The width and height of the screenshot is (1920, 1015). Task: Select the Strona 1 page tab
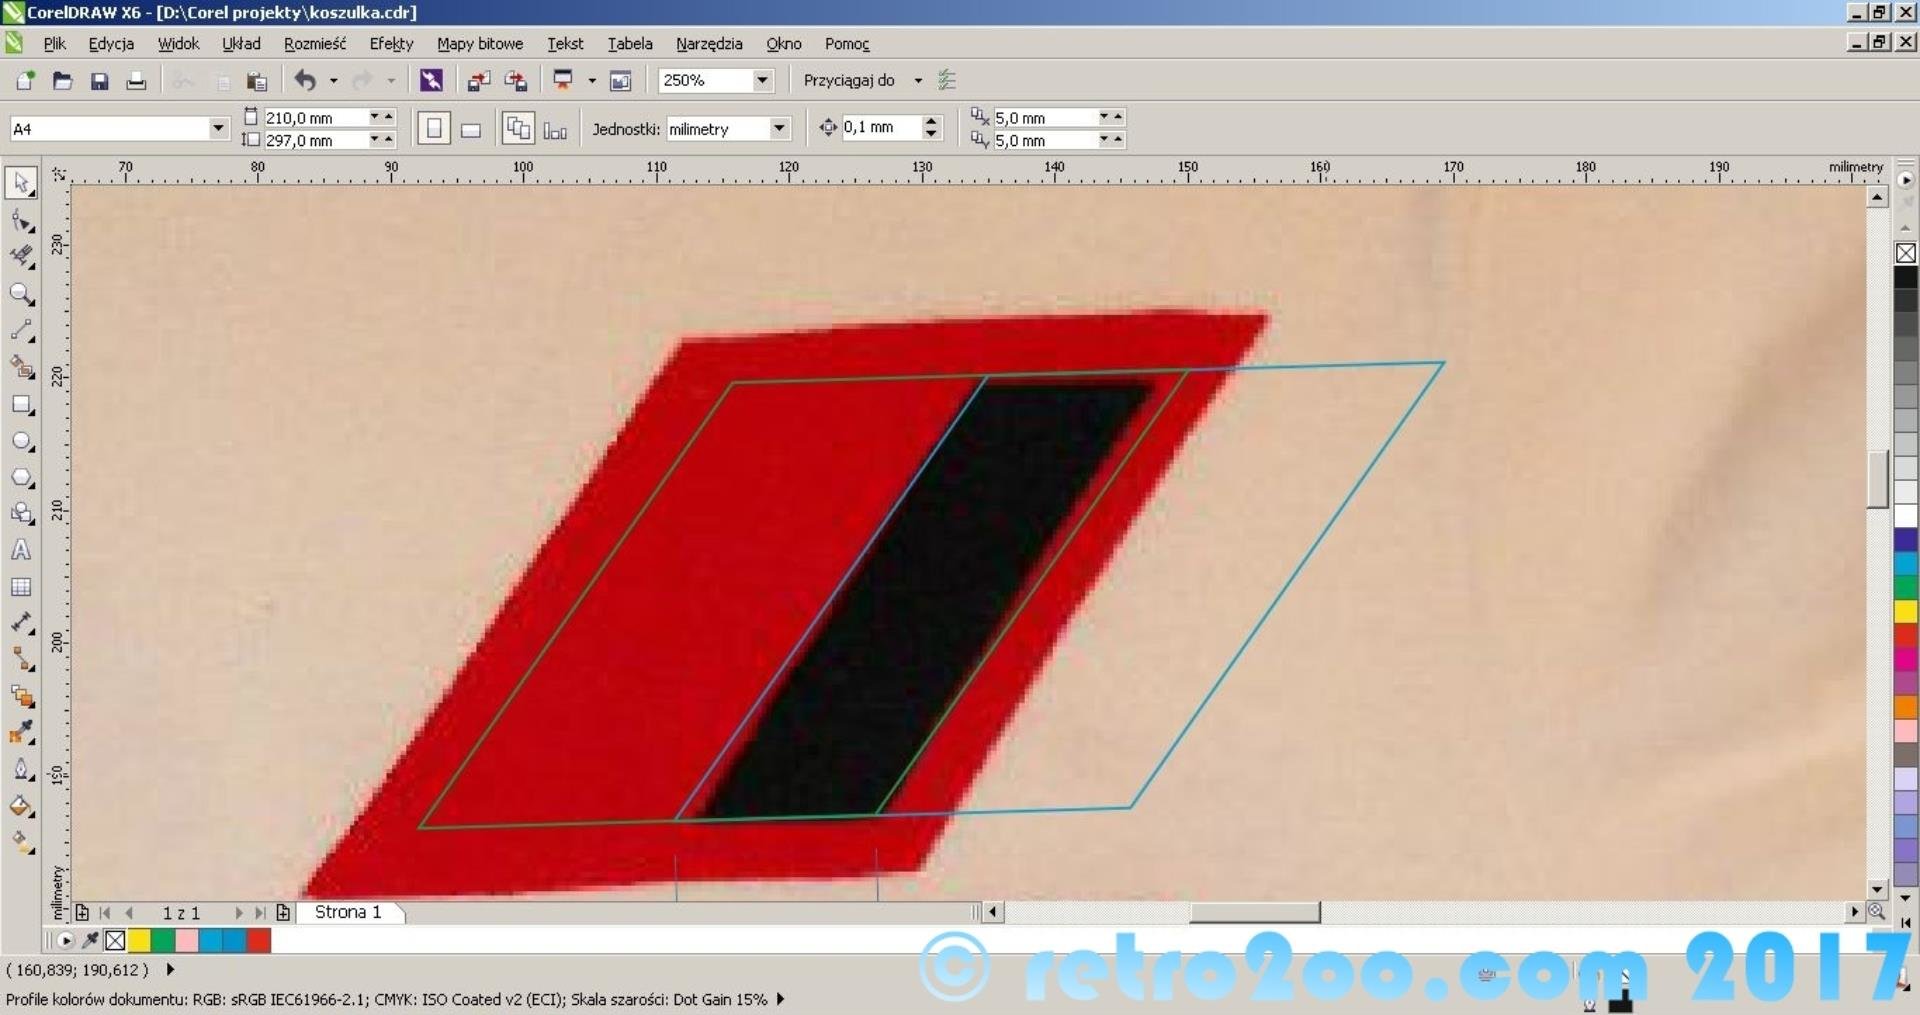click(348, 912)
